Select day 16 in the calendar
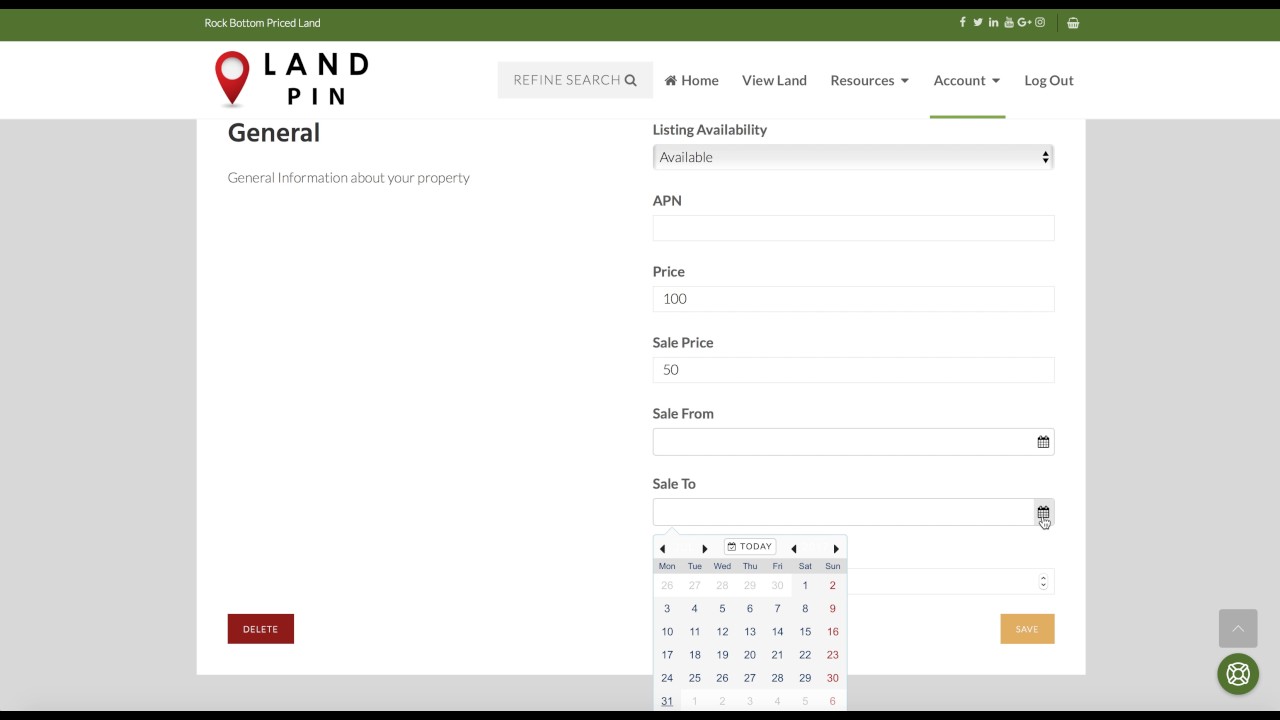This screenshot has width=1280, height=720. pyautogui.click(x=832, y=632)
